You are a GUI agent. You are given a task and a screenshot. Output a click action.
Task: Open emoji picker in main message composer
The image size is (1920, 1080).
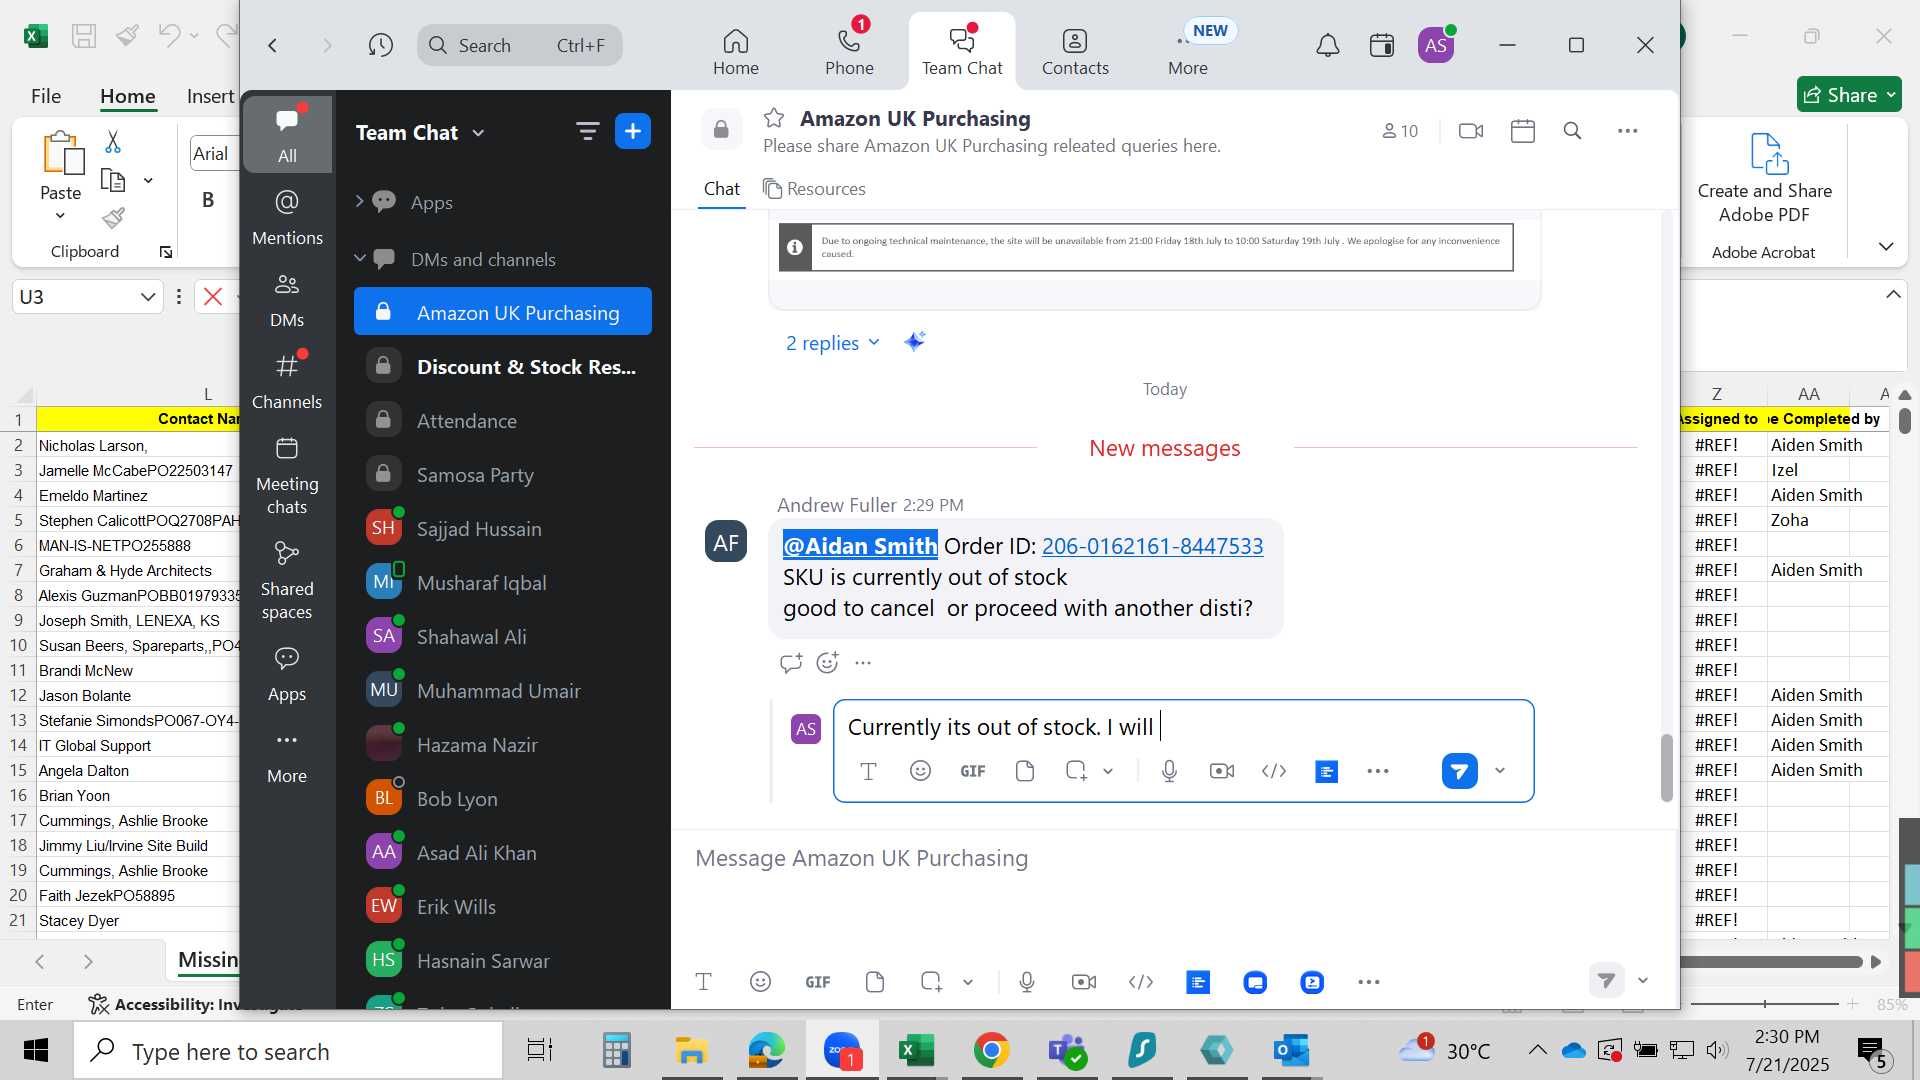(760, 982)
